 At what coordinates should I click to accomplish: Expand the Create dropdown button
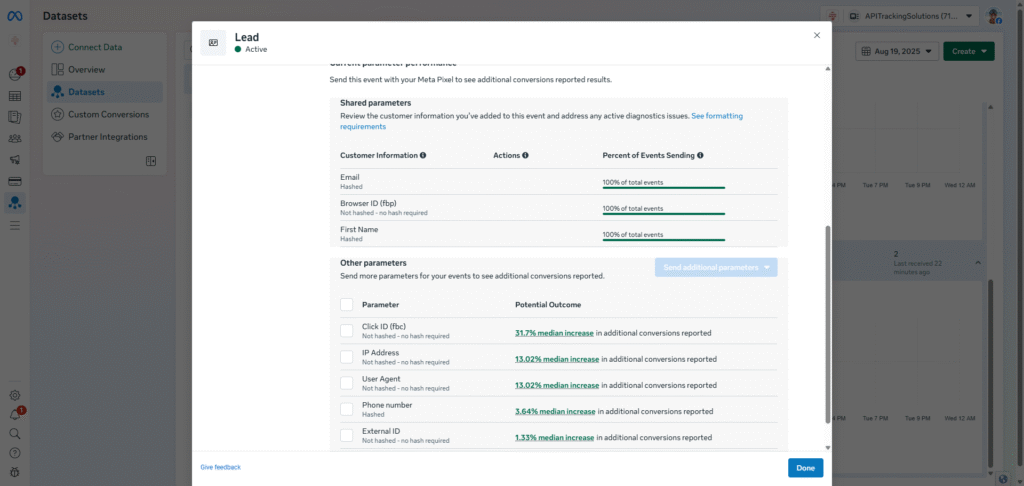pos(968,51)
